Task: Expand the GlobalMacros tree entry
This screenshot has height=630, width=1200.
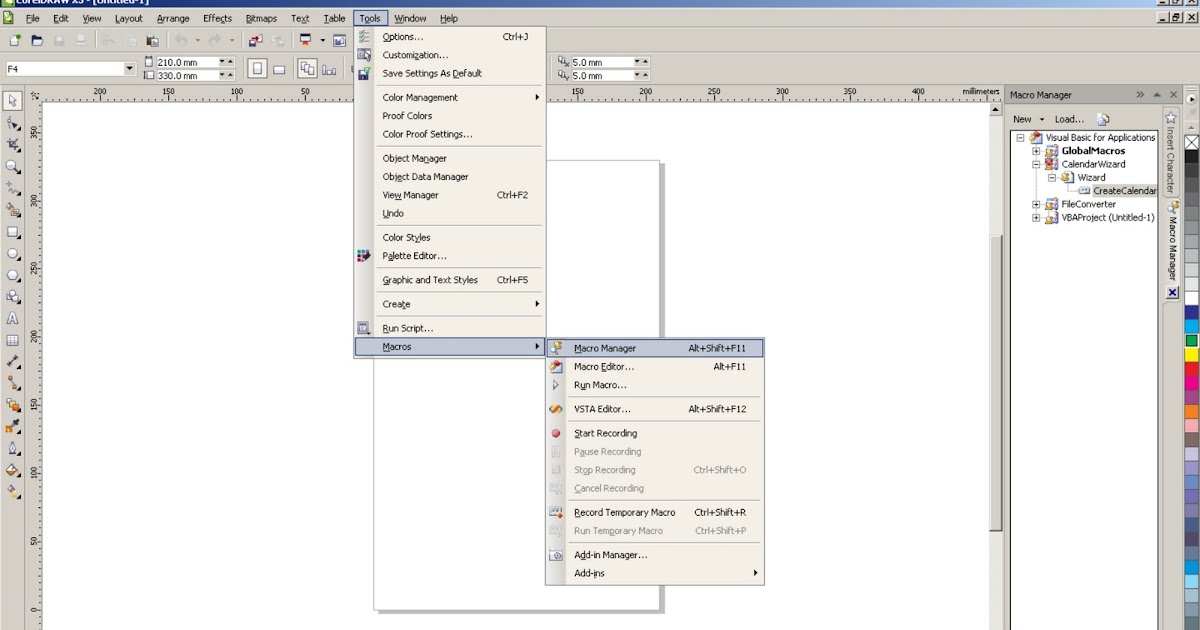Action: [x=1035, y=150]
